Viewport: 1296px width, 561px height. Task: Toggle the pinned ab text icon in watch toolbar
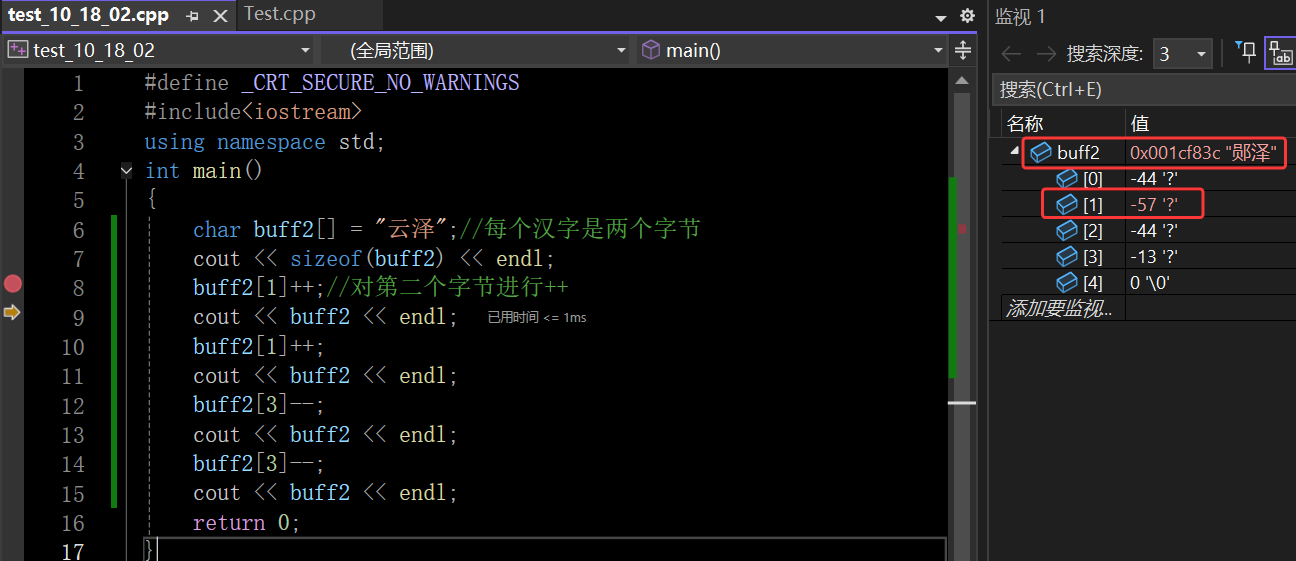pos(1280,53)
